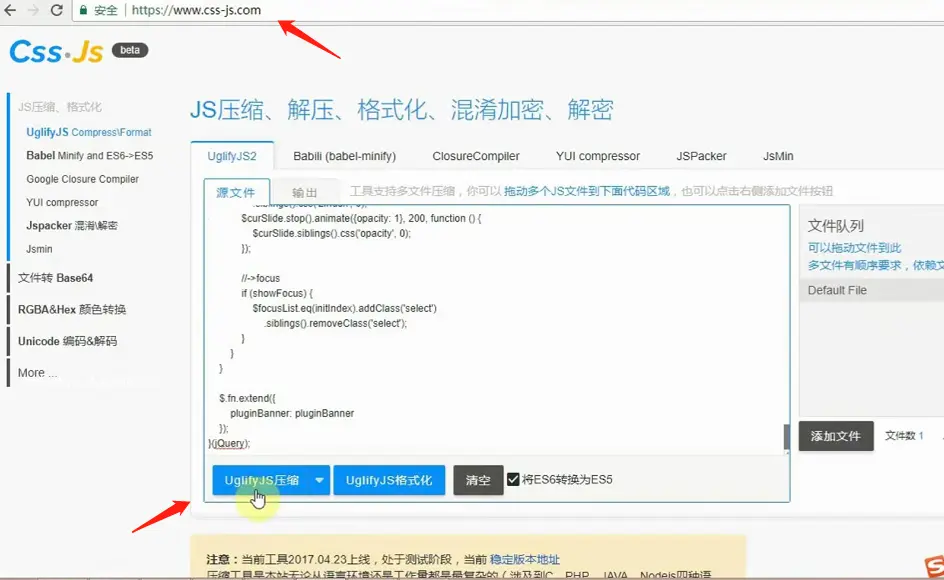Click the pluginBanner: pluginBanner code line
The height and width of the screenshot is (580, 944).
pos(292,413)
